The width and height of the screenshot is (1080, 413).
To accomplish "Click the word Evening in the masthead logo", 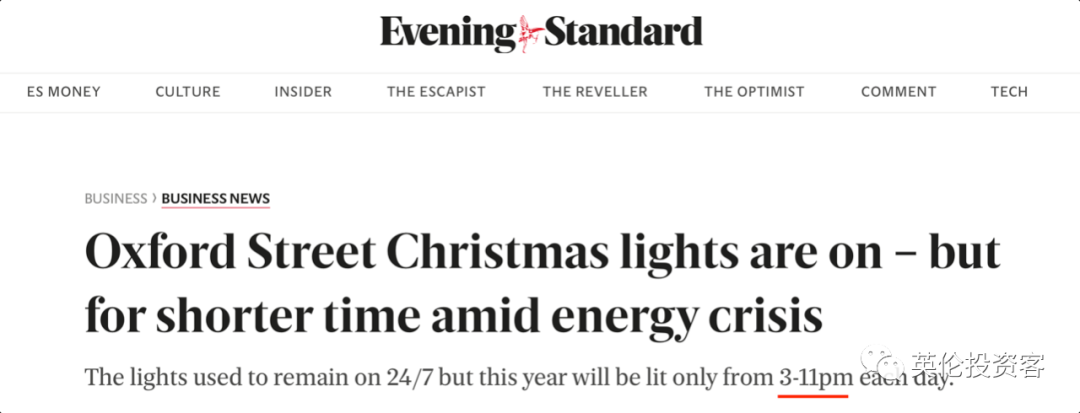I will pyautogui.click(x=448, y=34).
